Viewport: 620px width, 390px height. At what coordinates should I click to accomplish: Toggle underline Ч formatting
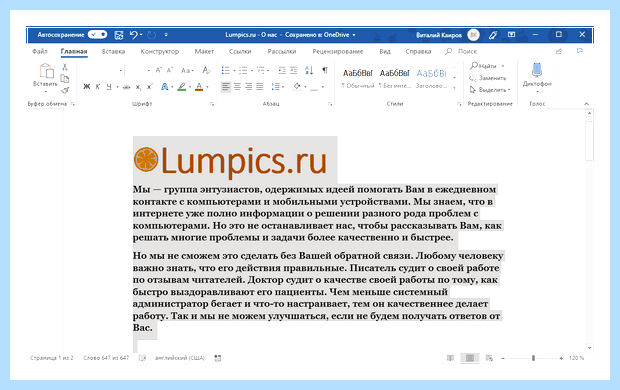pos(109,87)
